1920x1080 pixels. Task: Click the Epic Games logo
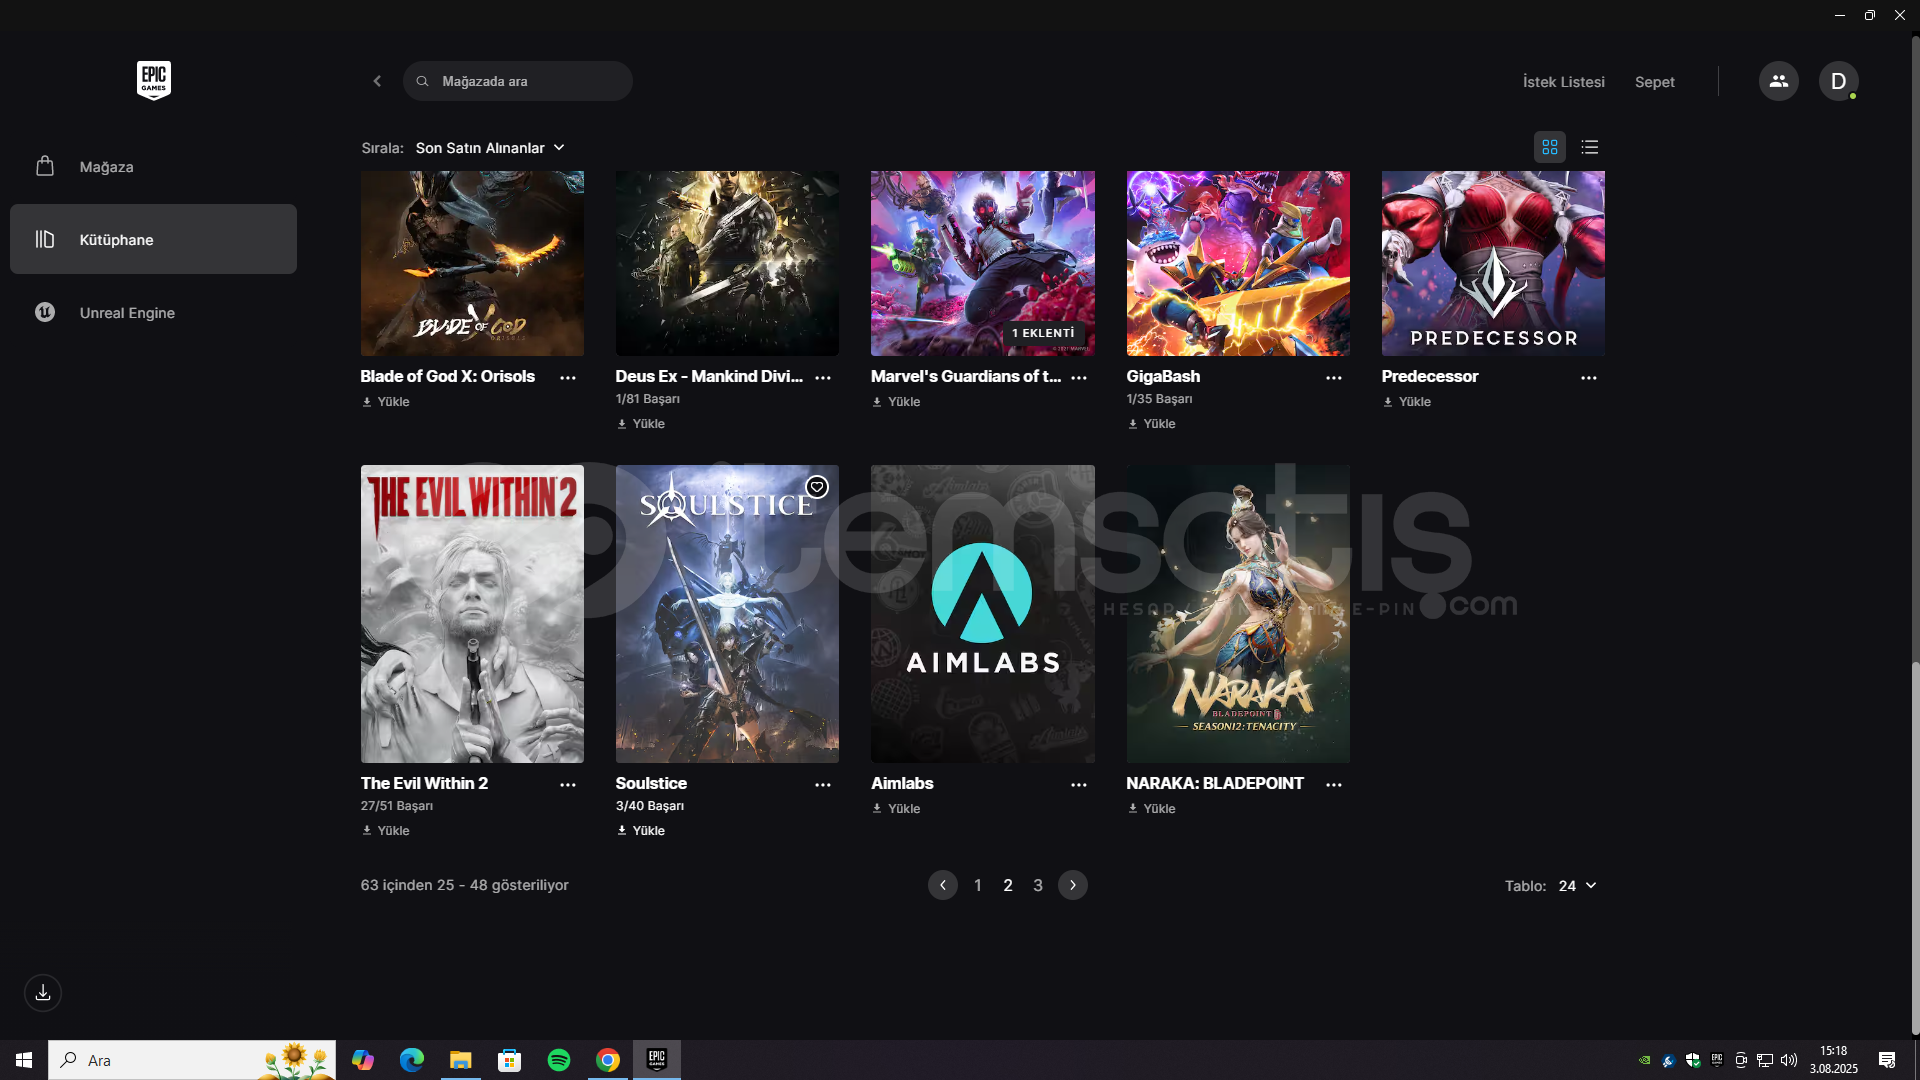(x=153, y=80)
